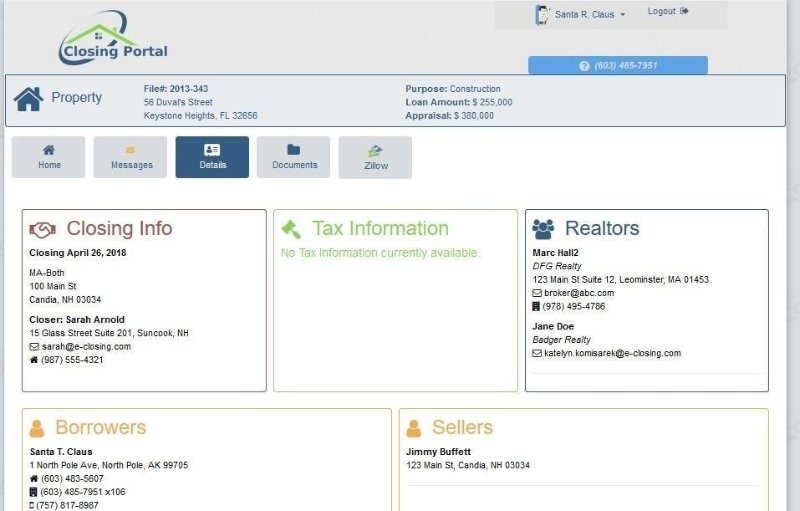Click the Santa T. Claus borrower name
800x511 pixels.
[x=61, y=452]
